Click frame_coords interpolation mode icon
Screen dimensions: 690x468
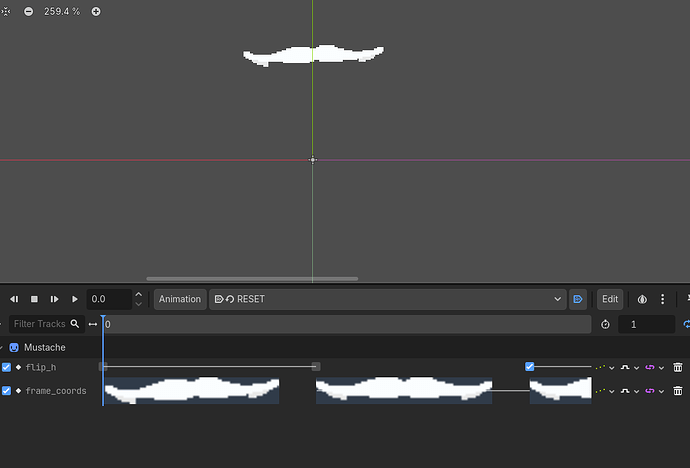tap(625, 391)
